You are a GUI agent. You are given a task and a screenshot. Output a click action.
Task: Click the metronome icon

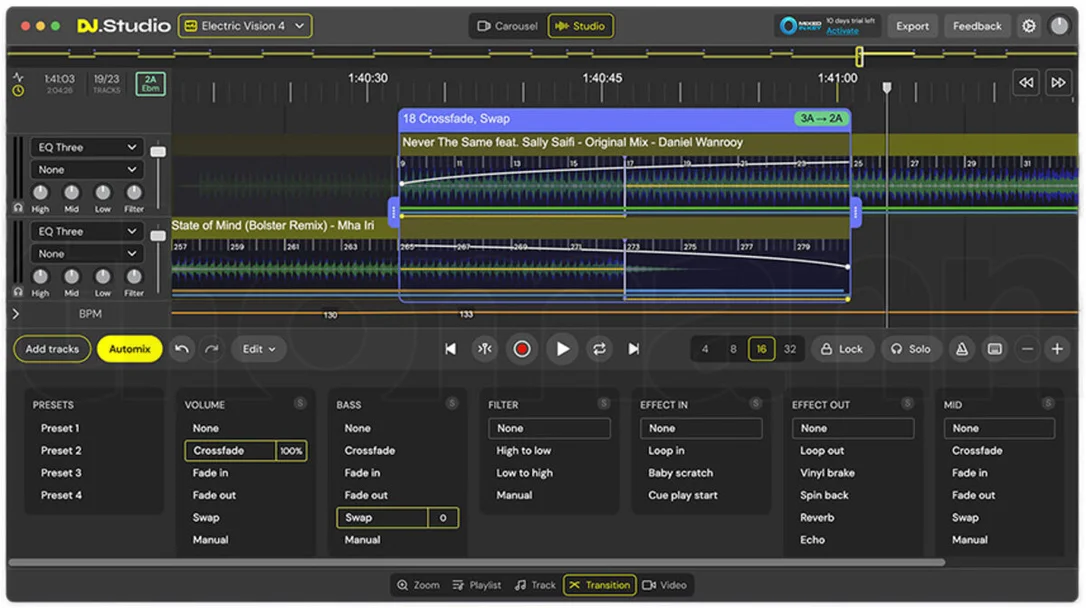click(x=961, y=349)
